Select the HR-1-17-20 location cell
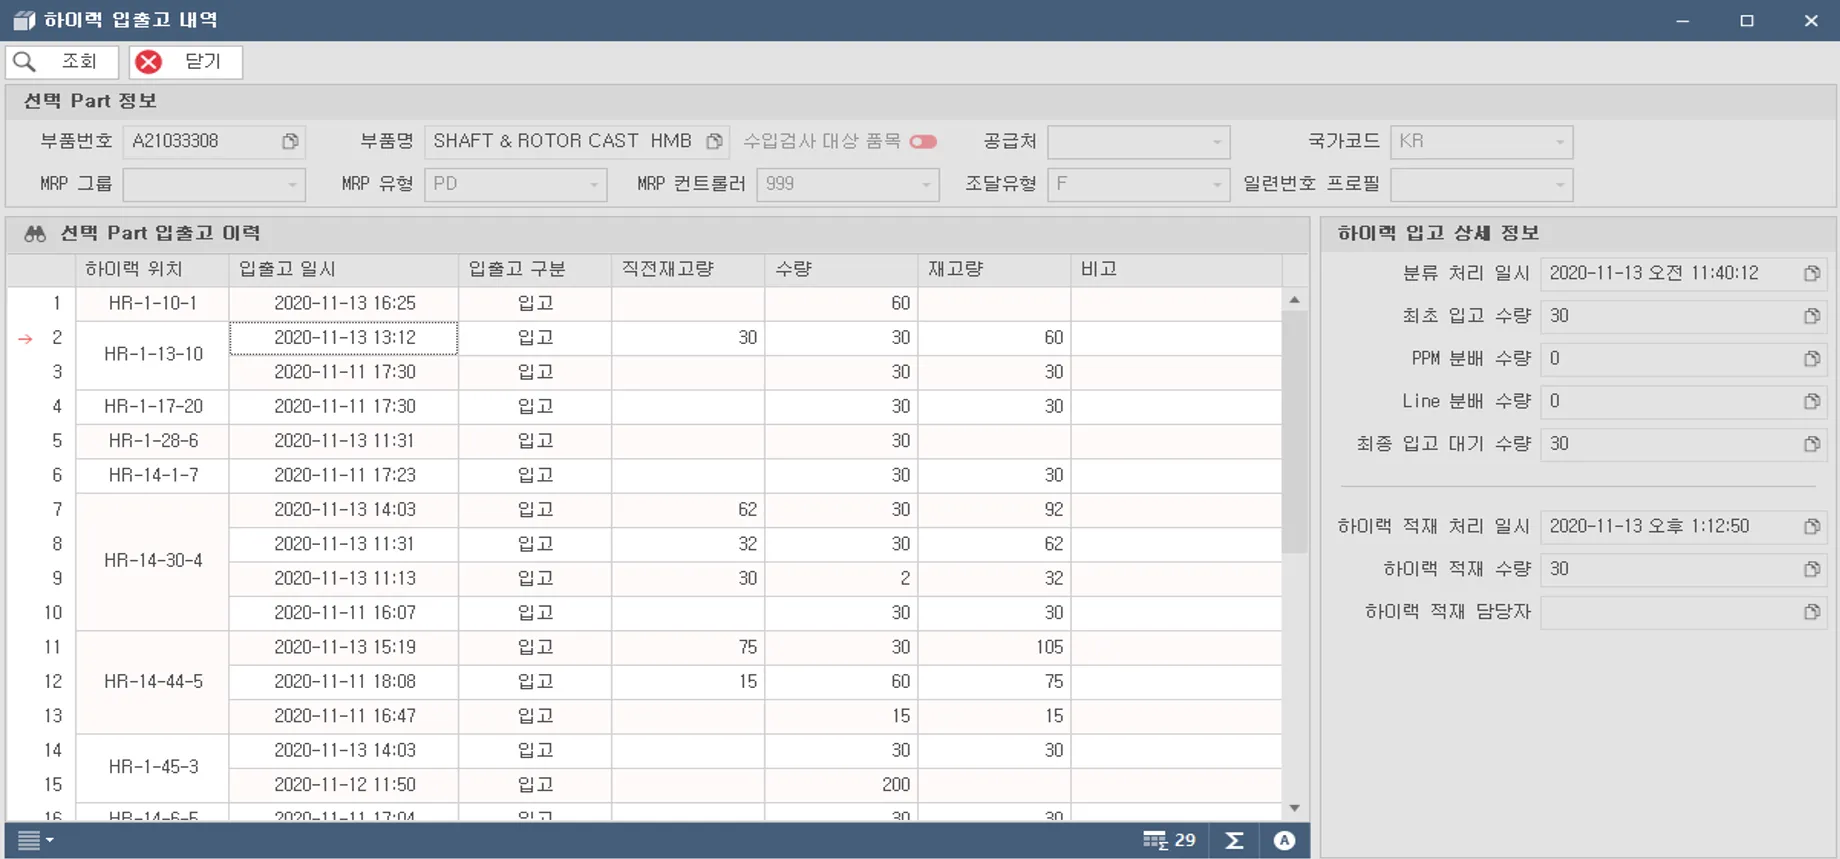Screen dimensions: 1840x859 (x=152, y=407)
